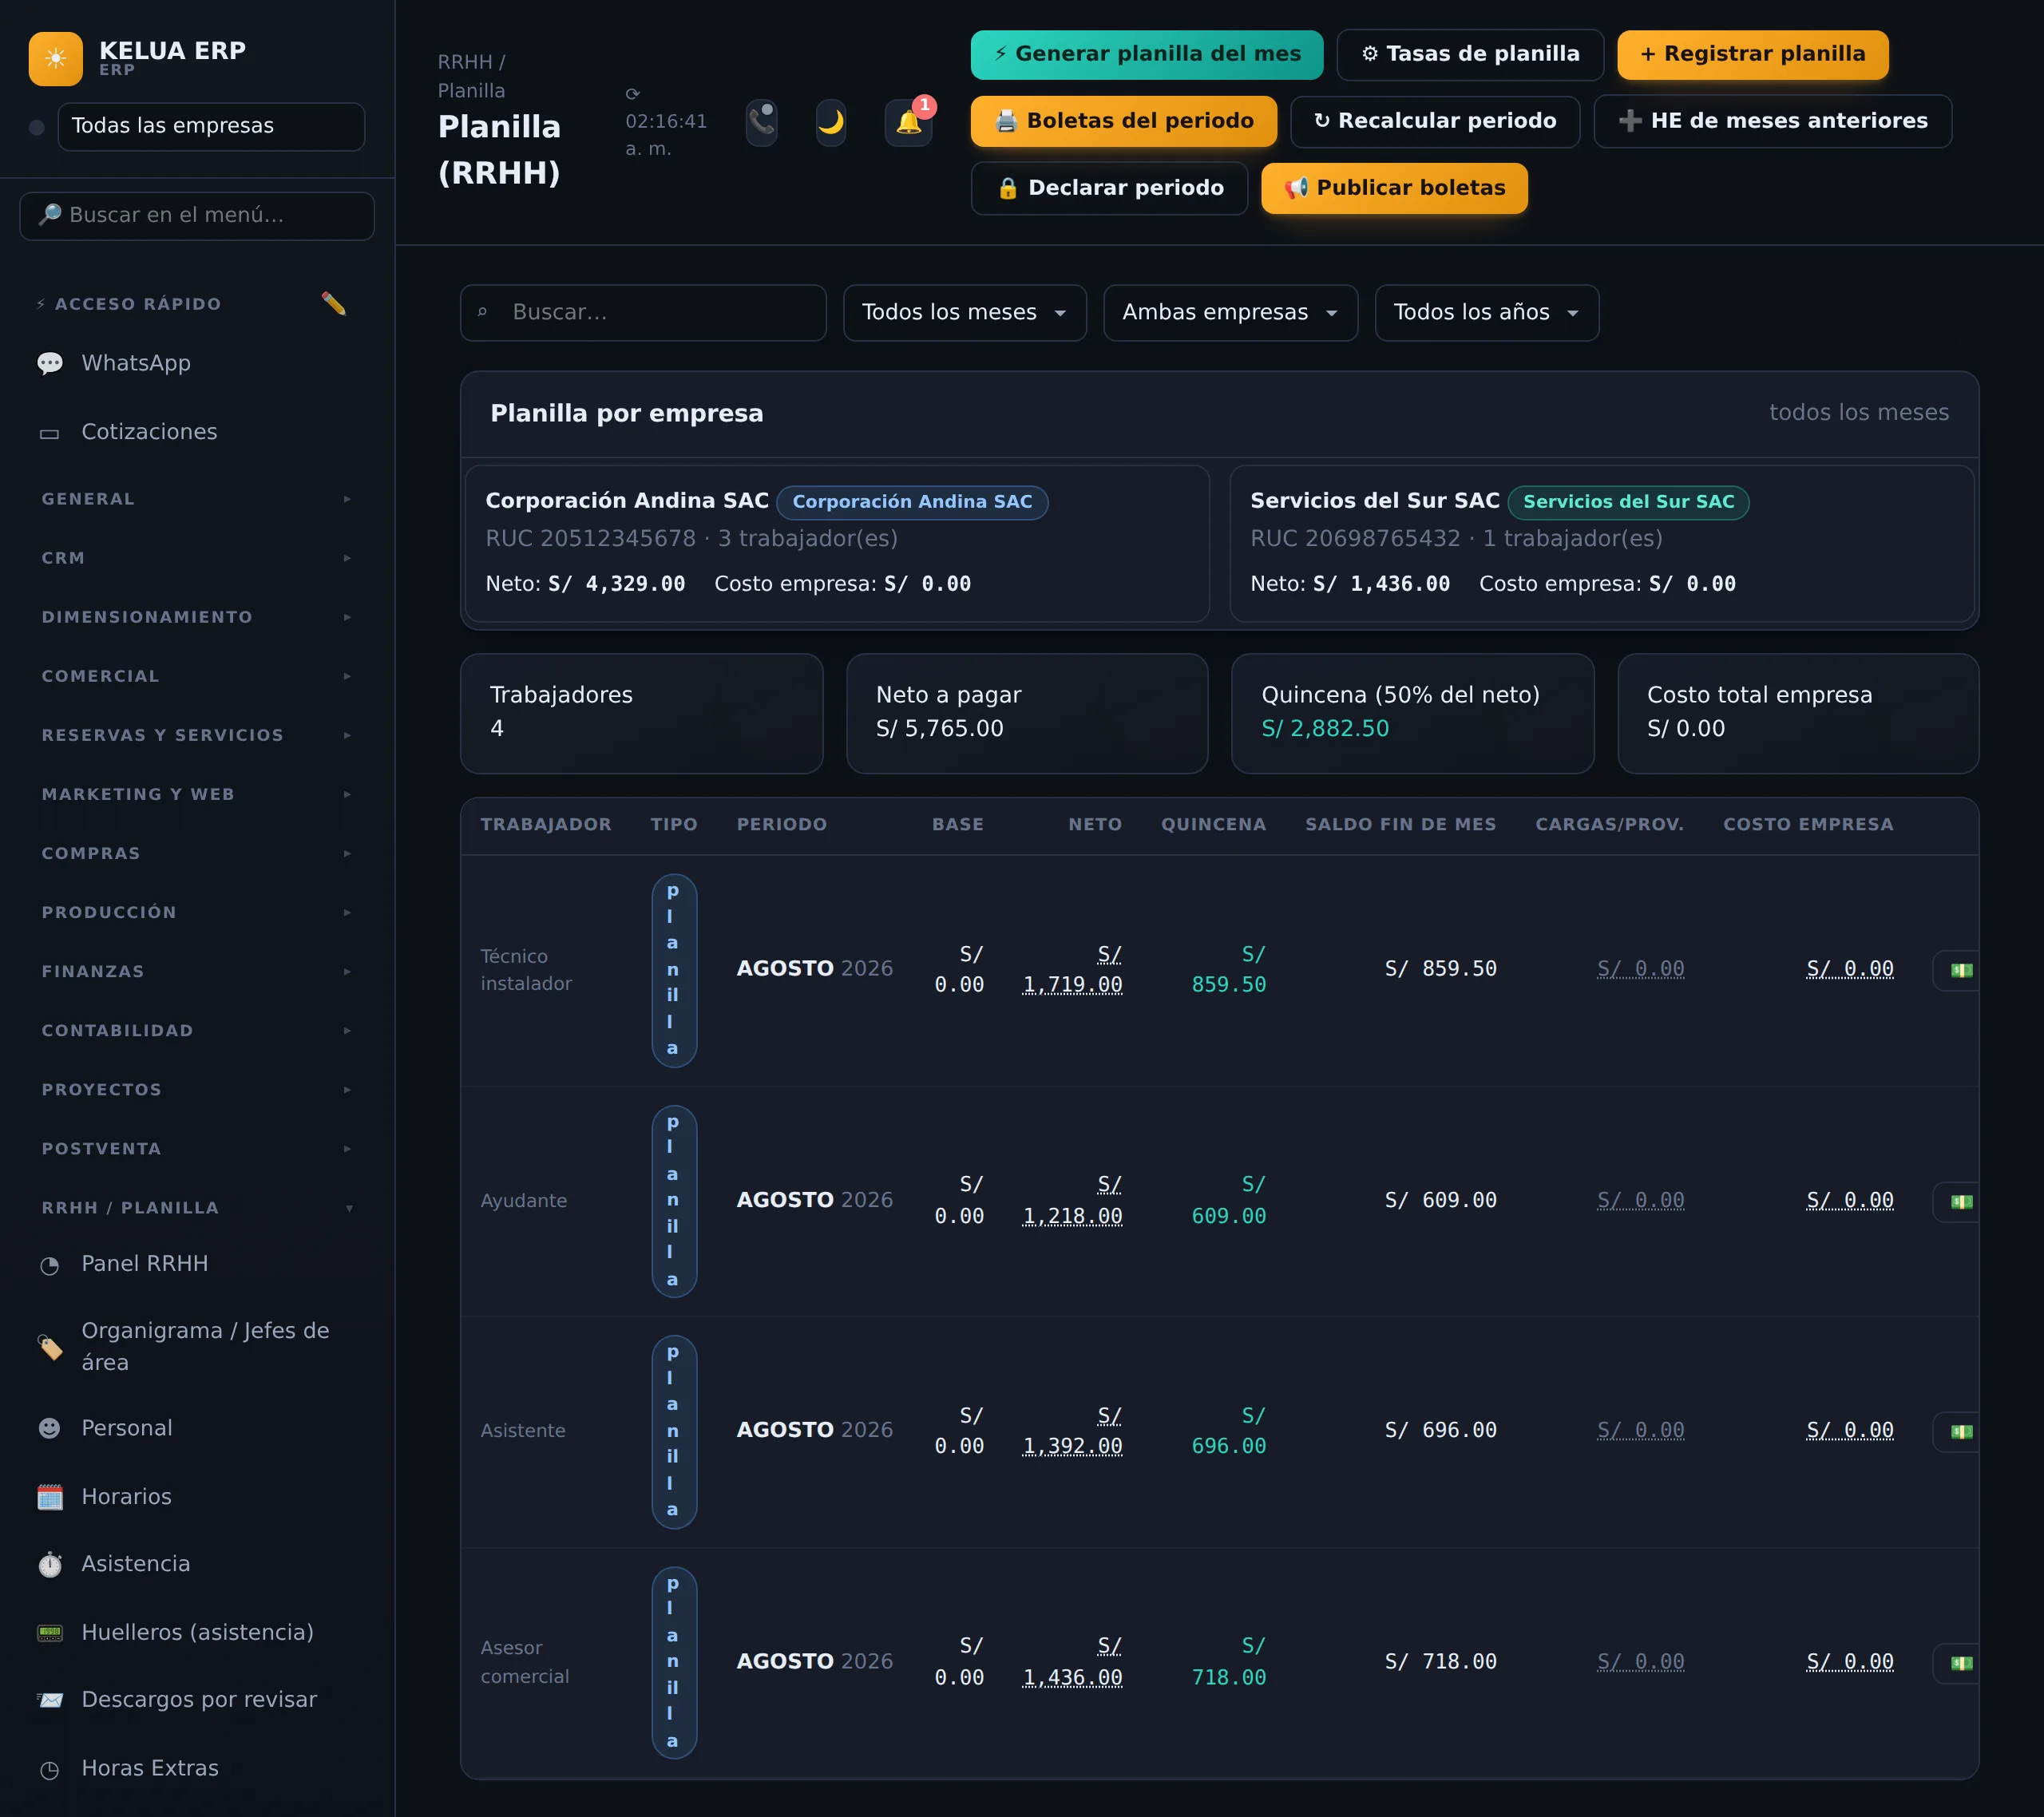The height and width of the screenshot is (1817, 2044).
Task: Expand the CRM sidebar section
Action: (x=196, y=558)
